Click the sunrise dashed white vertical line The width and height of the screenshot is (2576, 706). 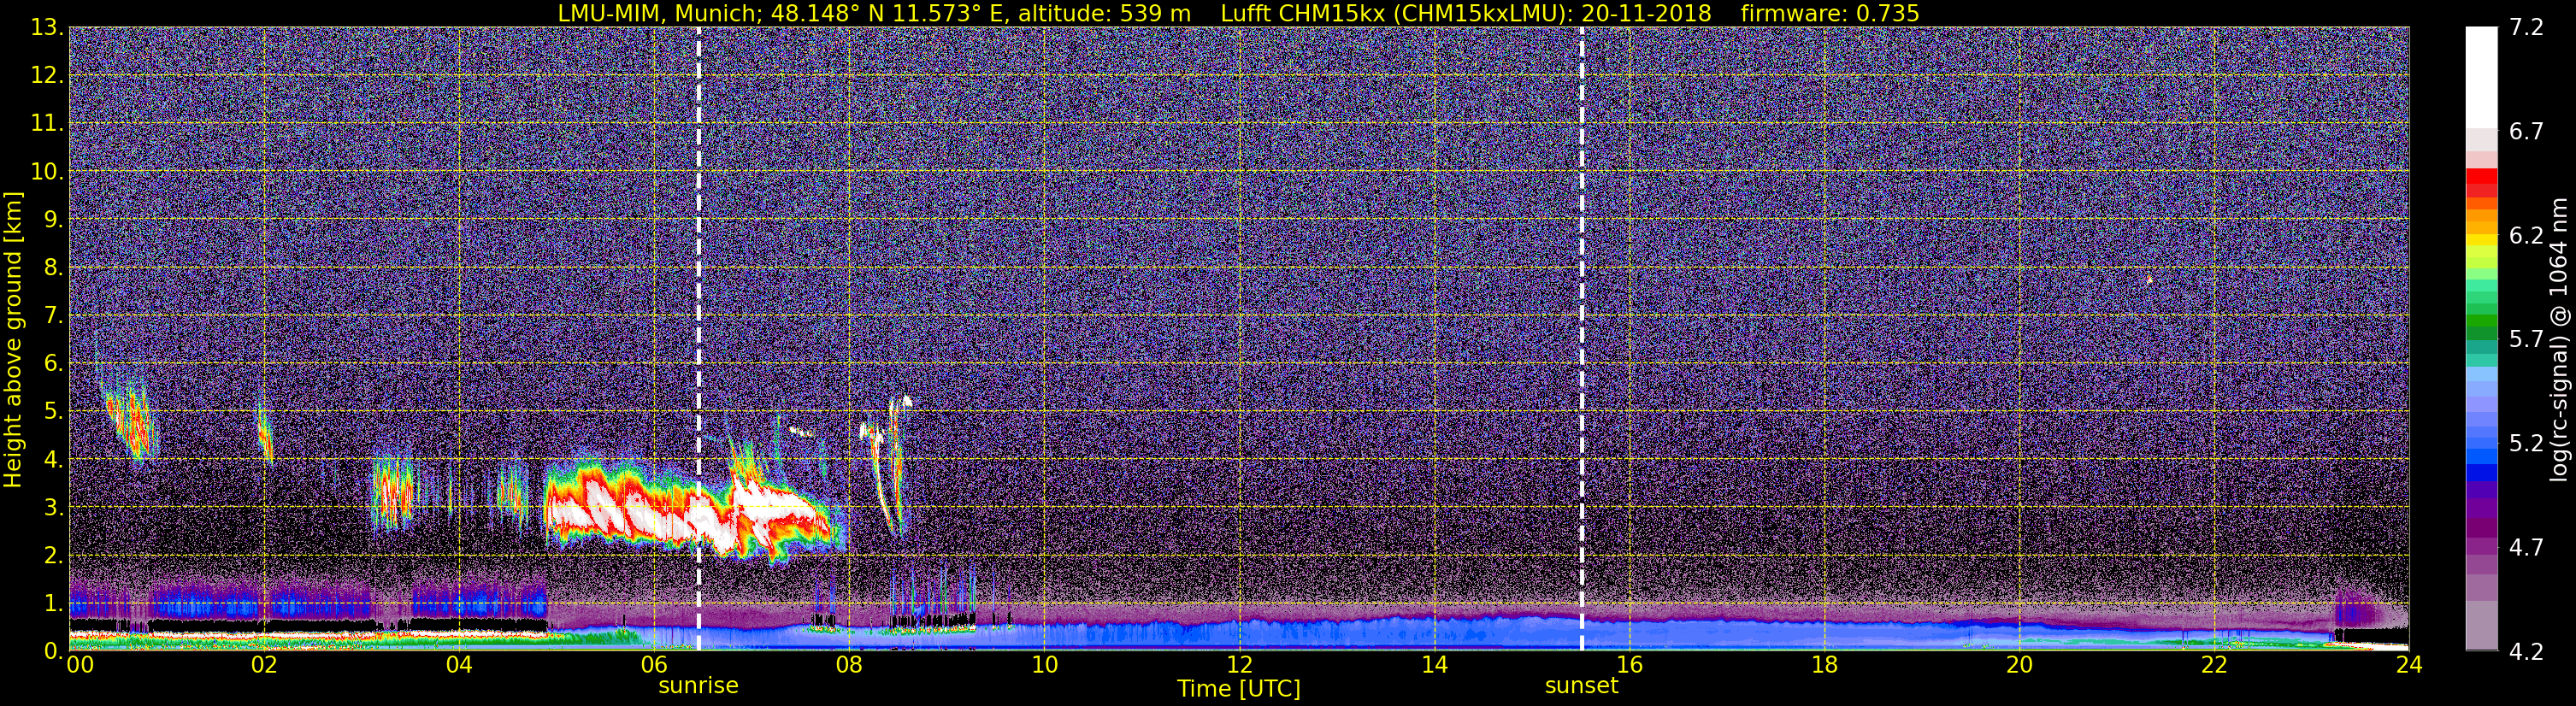pyautogui.click(x=698, y=338)
